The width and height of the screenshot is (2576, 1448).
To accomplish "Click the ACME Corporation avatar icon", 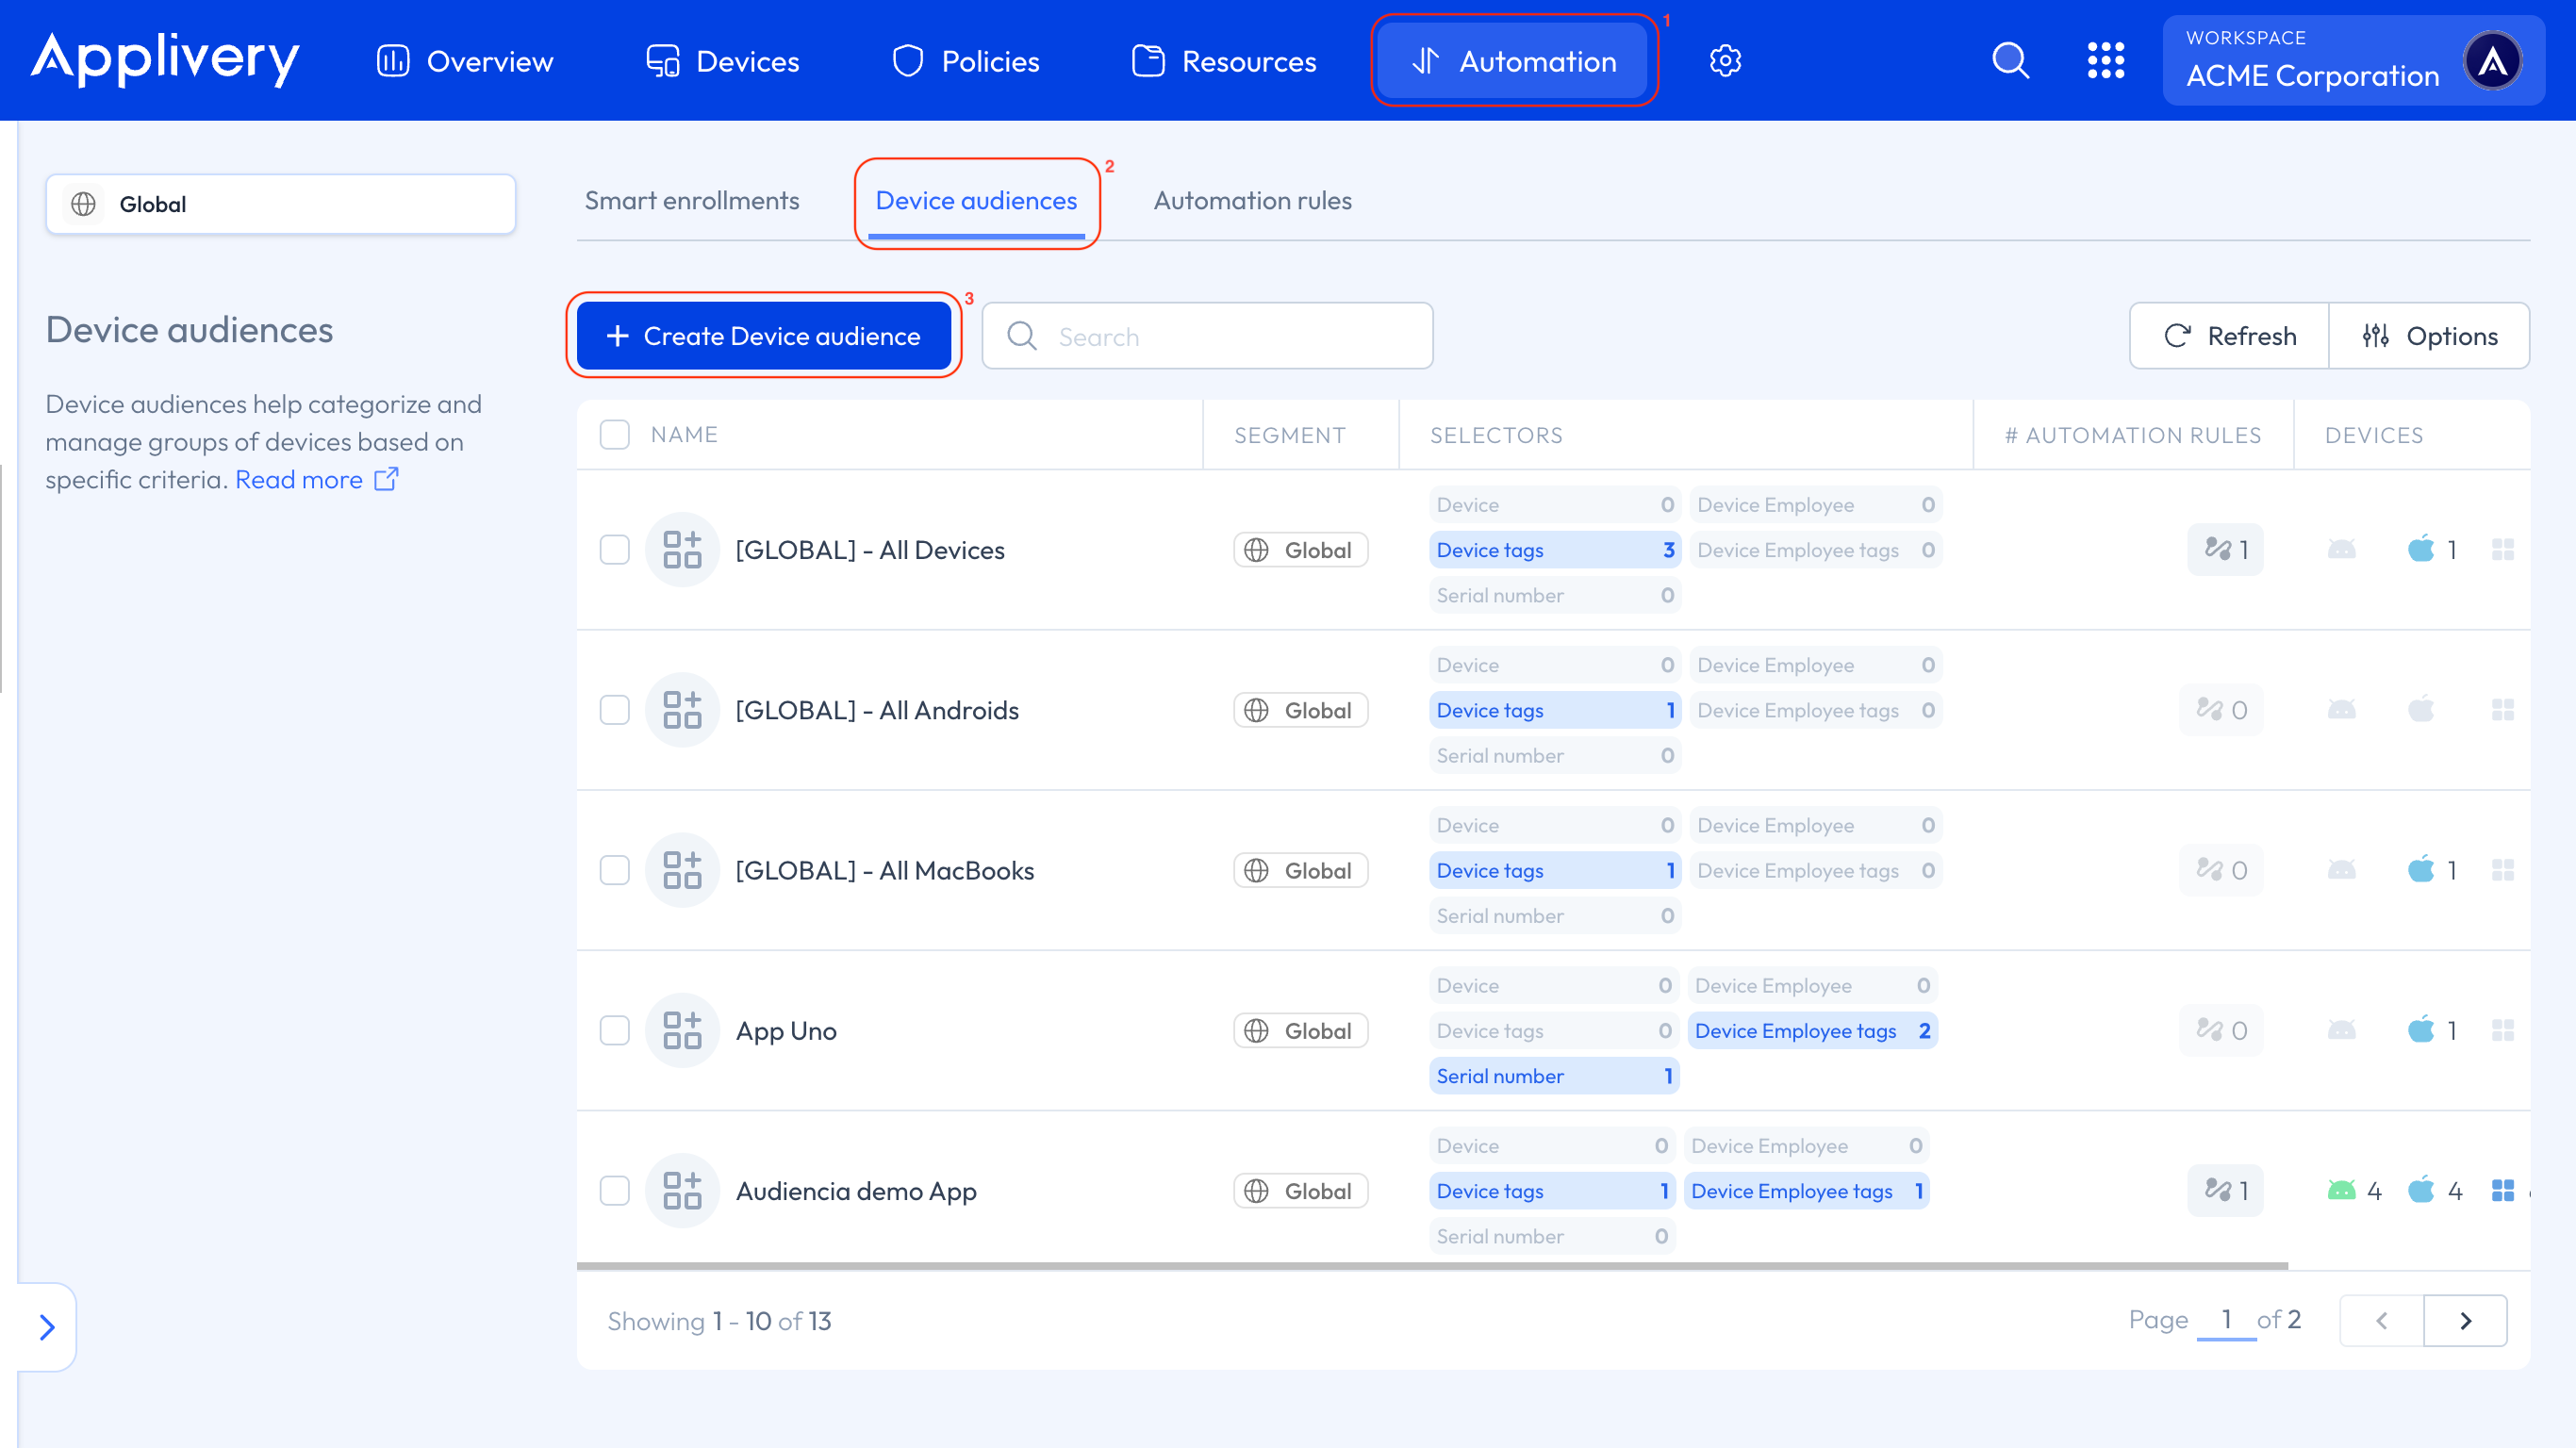I will 2494,60.
